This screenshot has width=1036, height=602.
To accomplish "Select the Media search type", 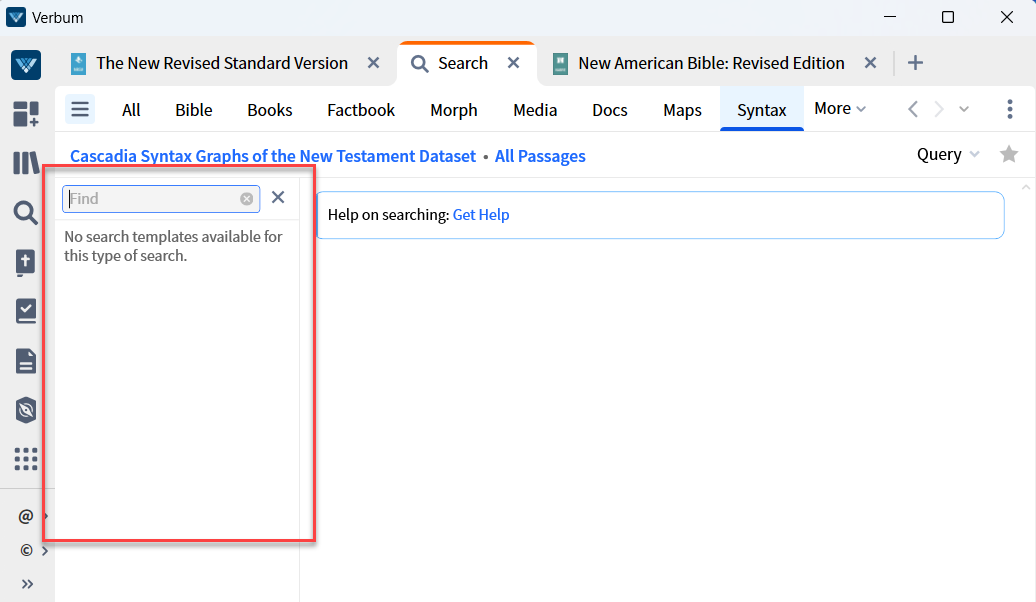I will click(535, 110).
